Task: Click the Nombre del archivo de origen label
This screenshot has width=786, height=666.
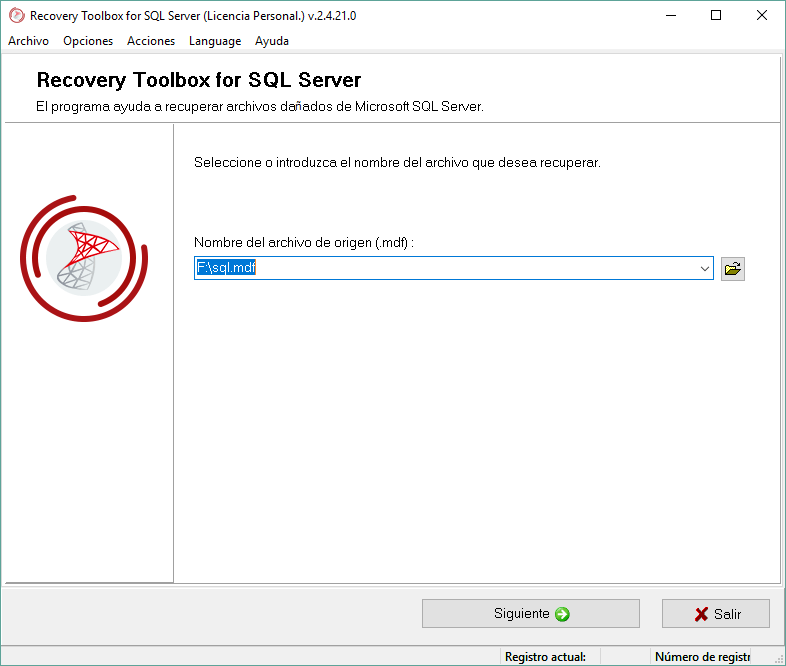Action: (304, 243)
